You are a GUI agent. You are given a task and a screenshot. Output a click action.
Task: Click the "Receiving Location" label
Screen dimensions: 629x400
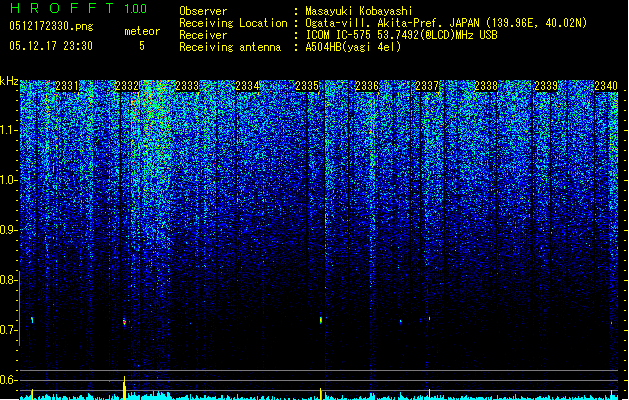(233, 23)
